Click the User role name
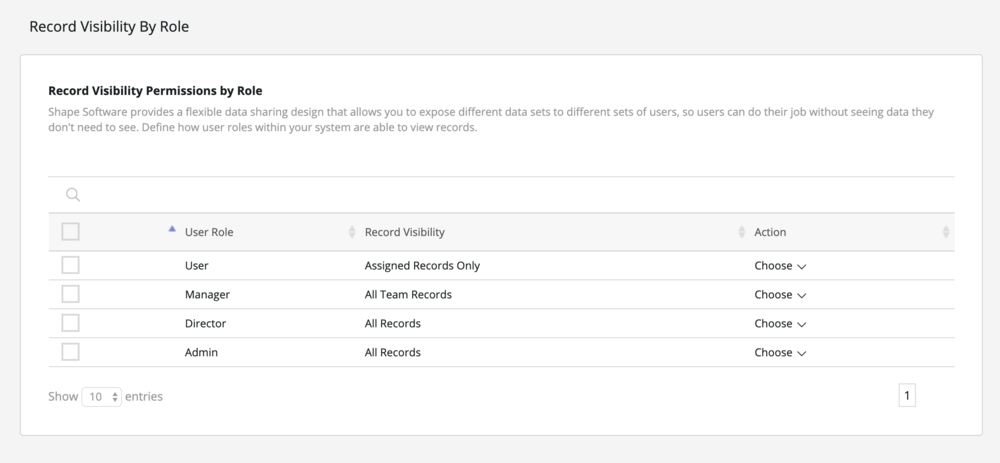 (x=196, y=266)
